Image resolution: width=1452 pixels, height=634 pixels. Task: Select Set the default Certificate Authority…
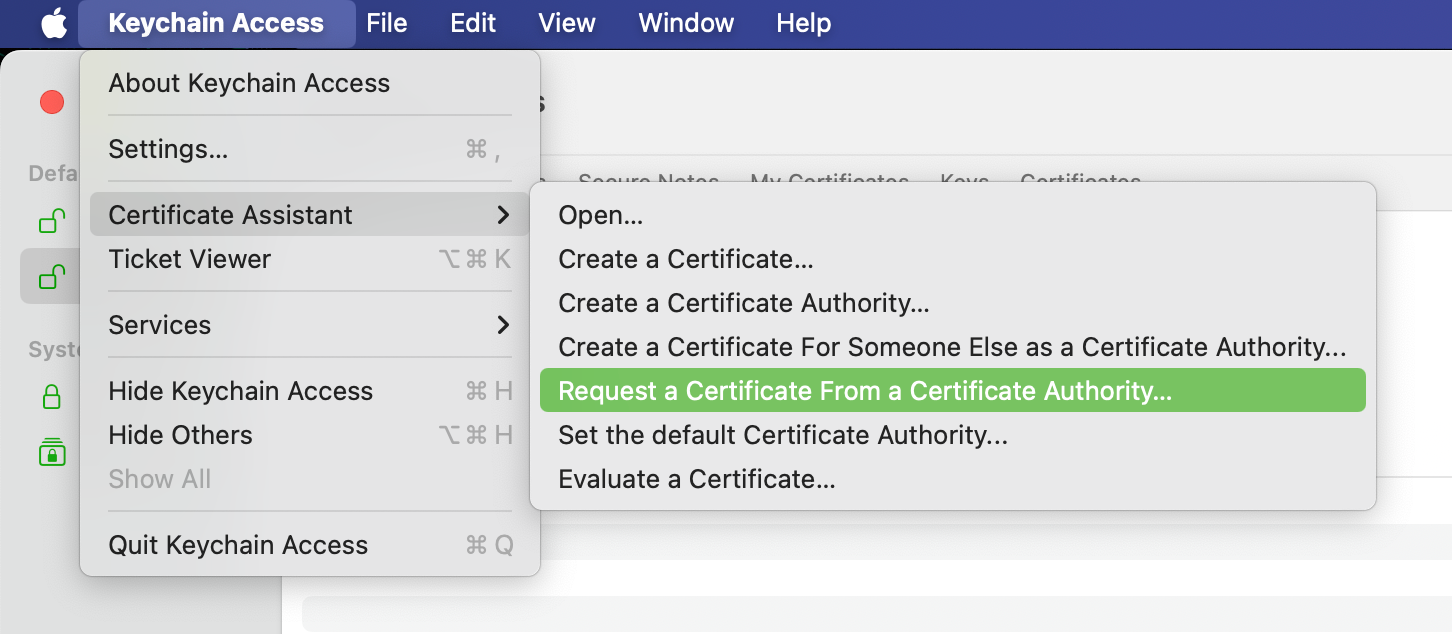pos(952,435)
